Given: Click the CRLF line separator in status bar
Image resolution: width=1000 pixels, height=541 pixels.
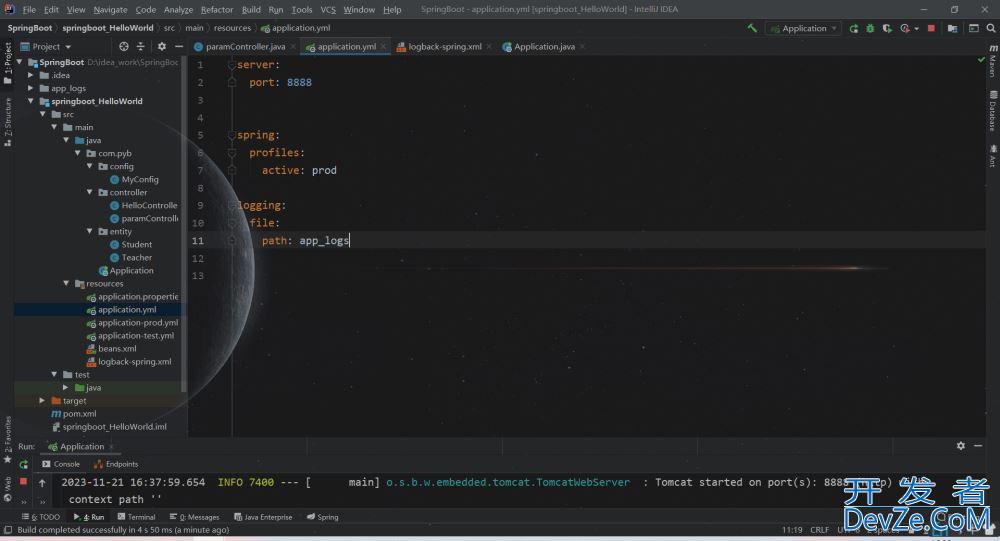Looking at the screenshot, I should click(820, 530).
